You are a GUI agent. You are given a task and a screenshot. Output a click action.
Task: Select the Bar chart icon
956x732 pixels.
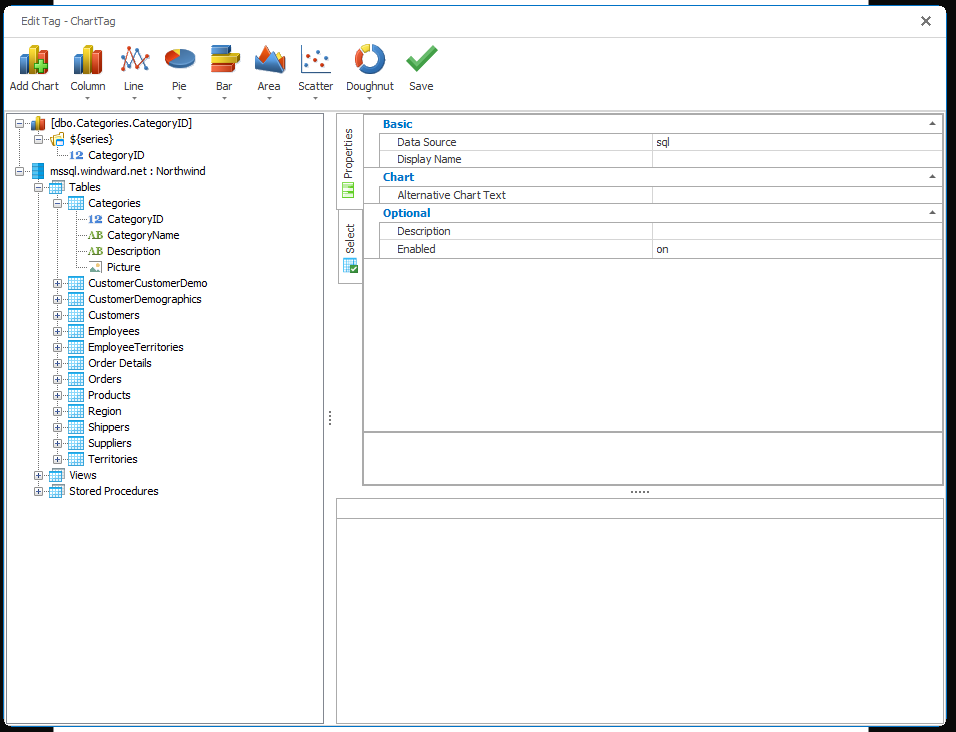click(224, 60)
